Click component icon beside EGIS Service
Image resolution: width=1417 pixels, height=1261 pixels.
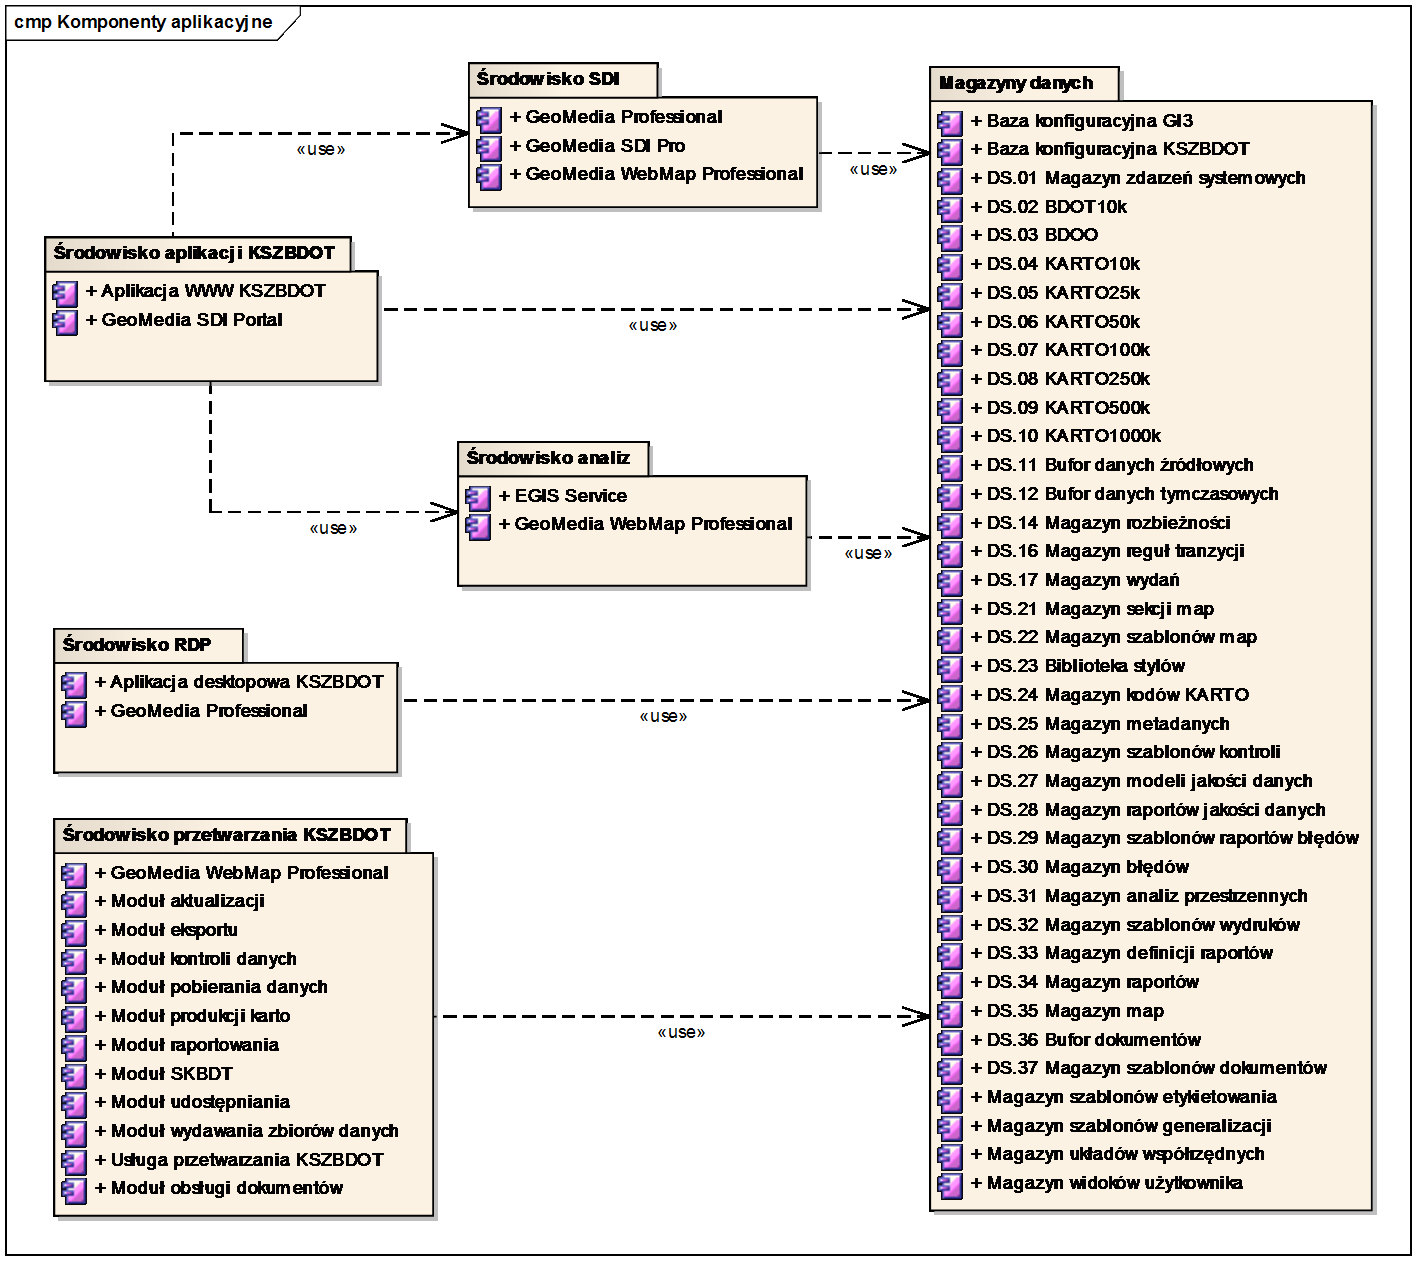(478, 498)
